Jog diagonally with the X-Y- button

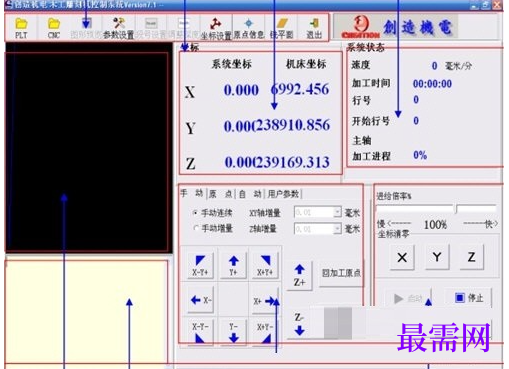tap(200, 333)
